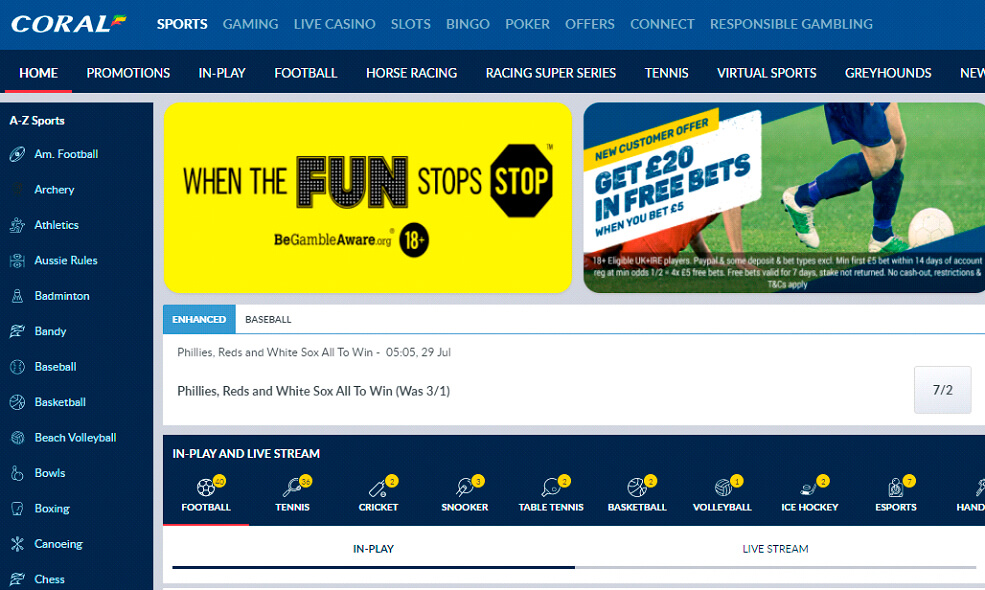Open the Chess sidebar icon
The width and height of the screenshot is (985, 590).
pos(17,579)
